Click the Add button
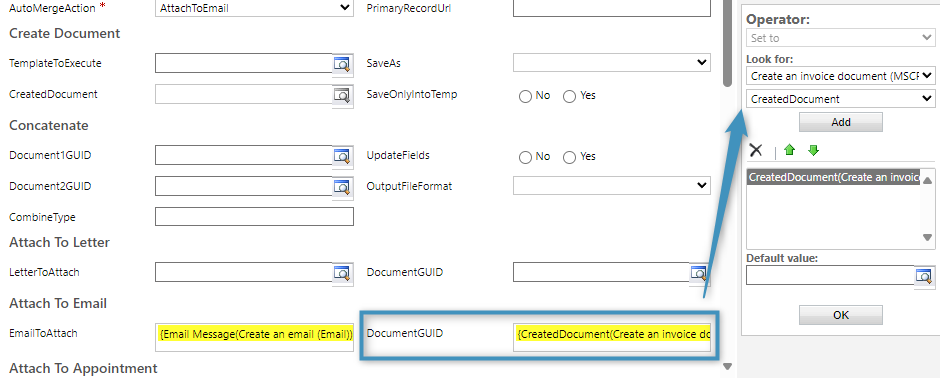Image resolution: width=940 pixels, height=390 pixels. 840,122
